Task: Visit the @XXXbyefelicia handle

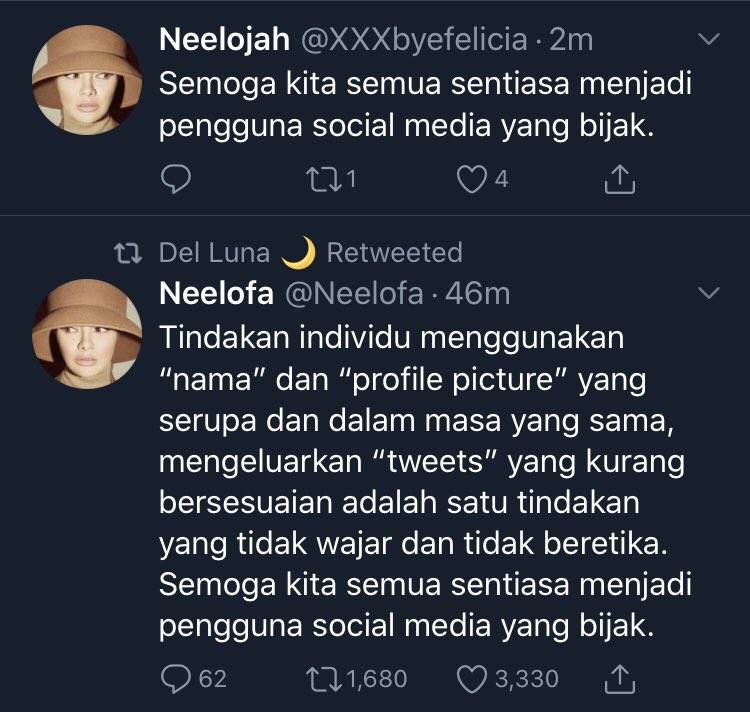Action: (411, 40)
